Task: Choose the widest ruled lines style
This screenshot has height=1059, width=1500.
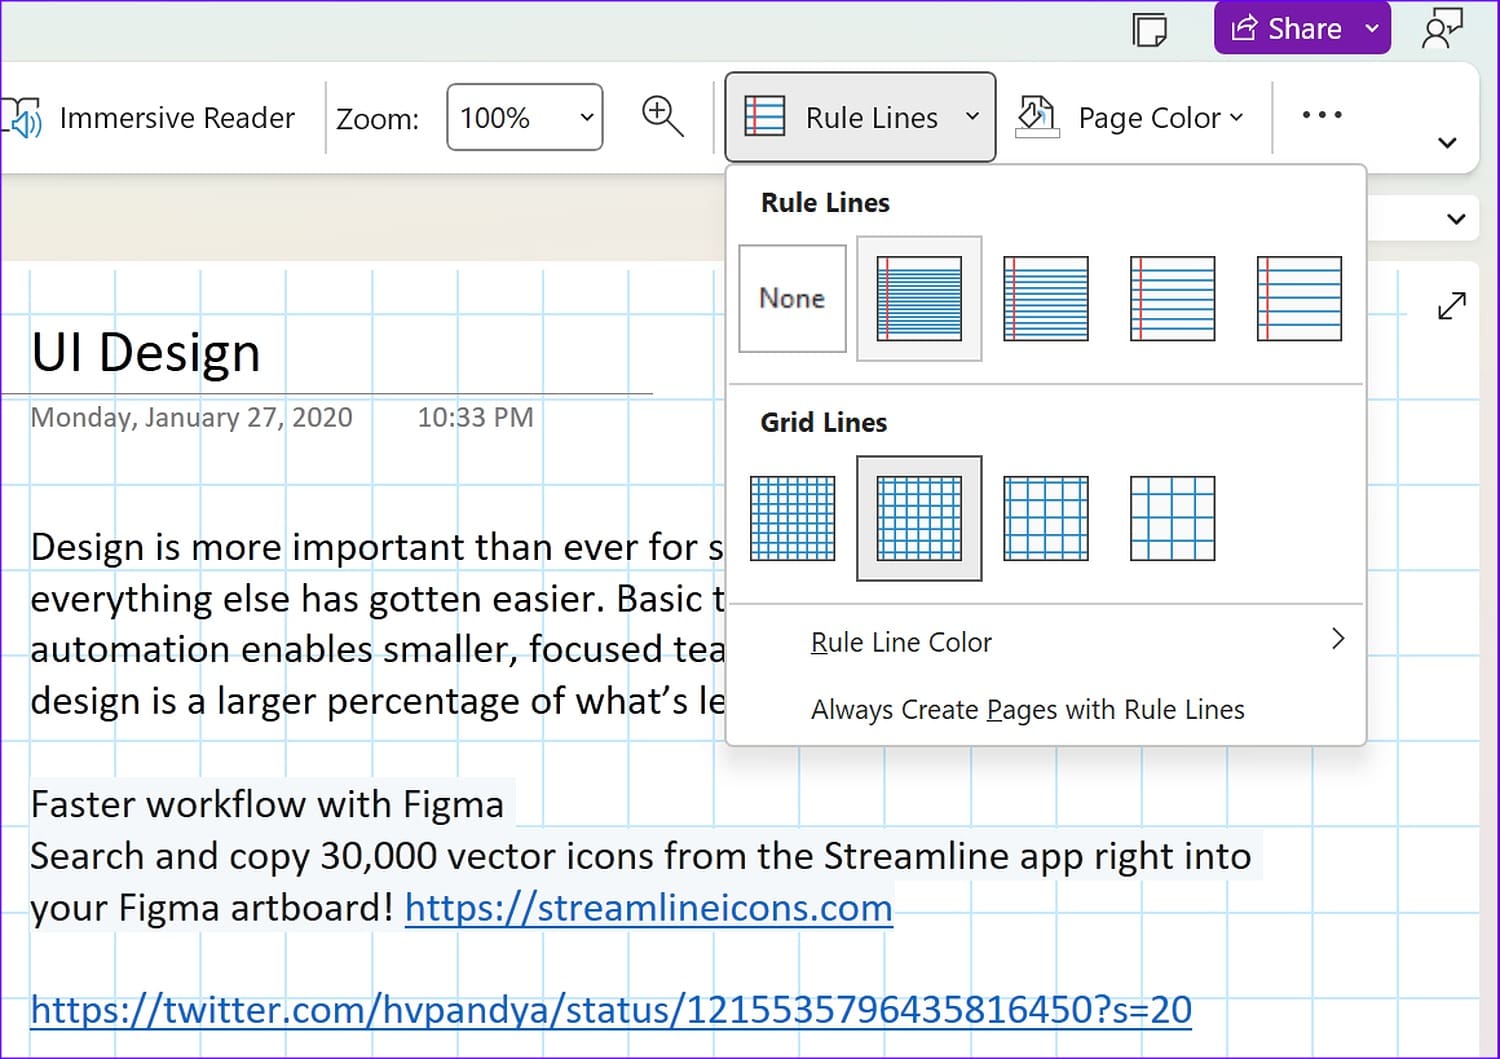Action: pos(1298,299)
